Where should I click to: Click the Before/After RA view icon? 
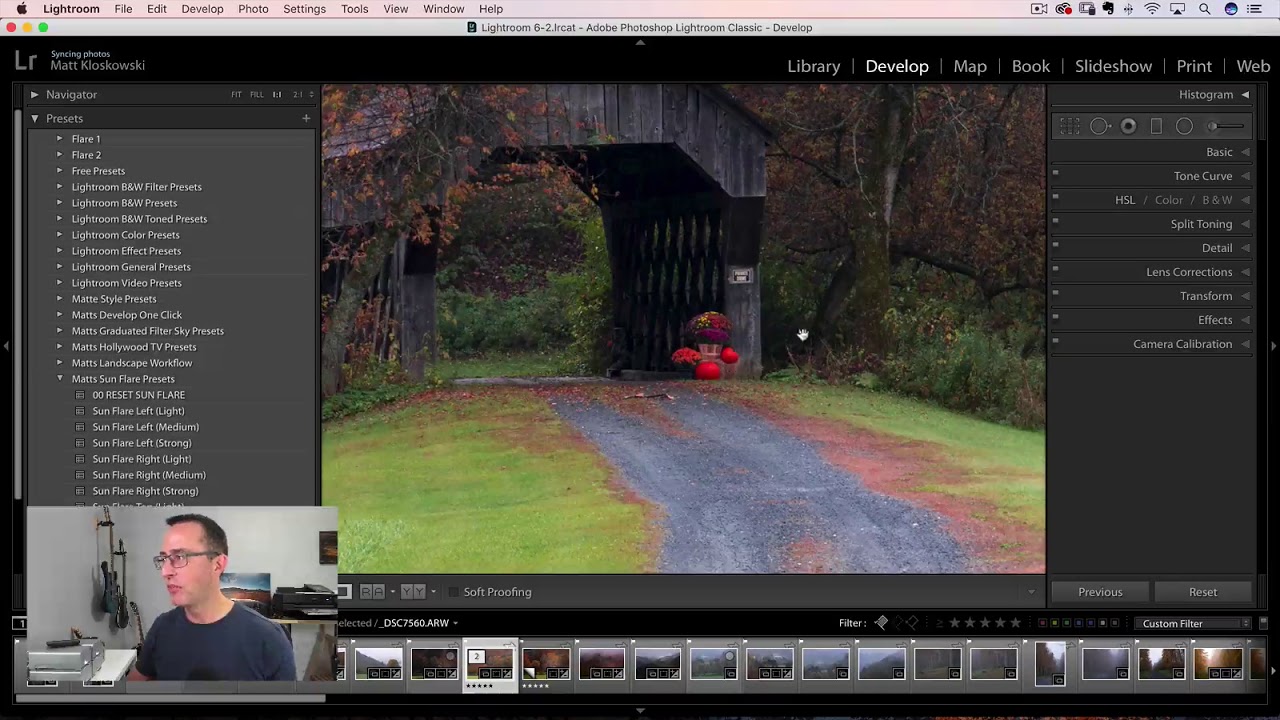click(371, 592)
